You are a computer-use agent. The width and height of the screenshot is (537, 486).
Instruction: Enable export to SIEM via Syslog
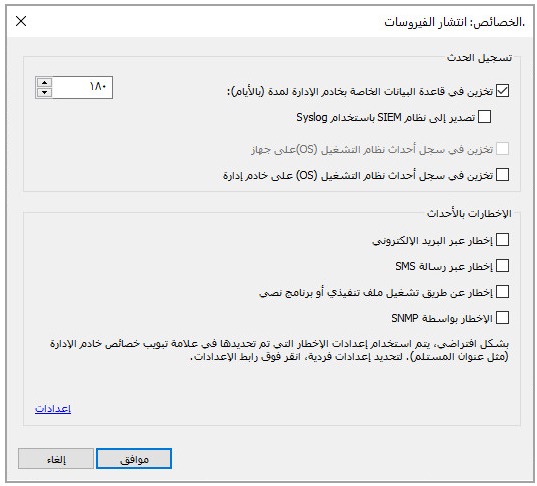[x=484, y=116]
